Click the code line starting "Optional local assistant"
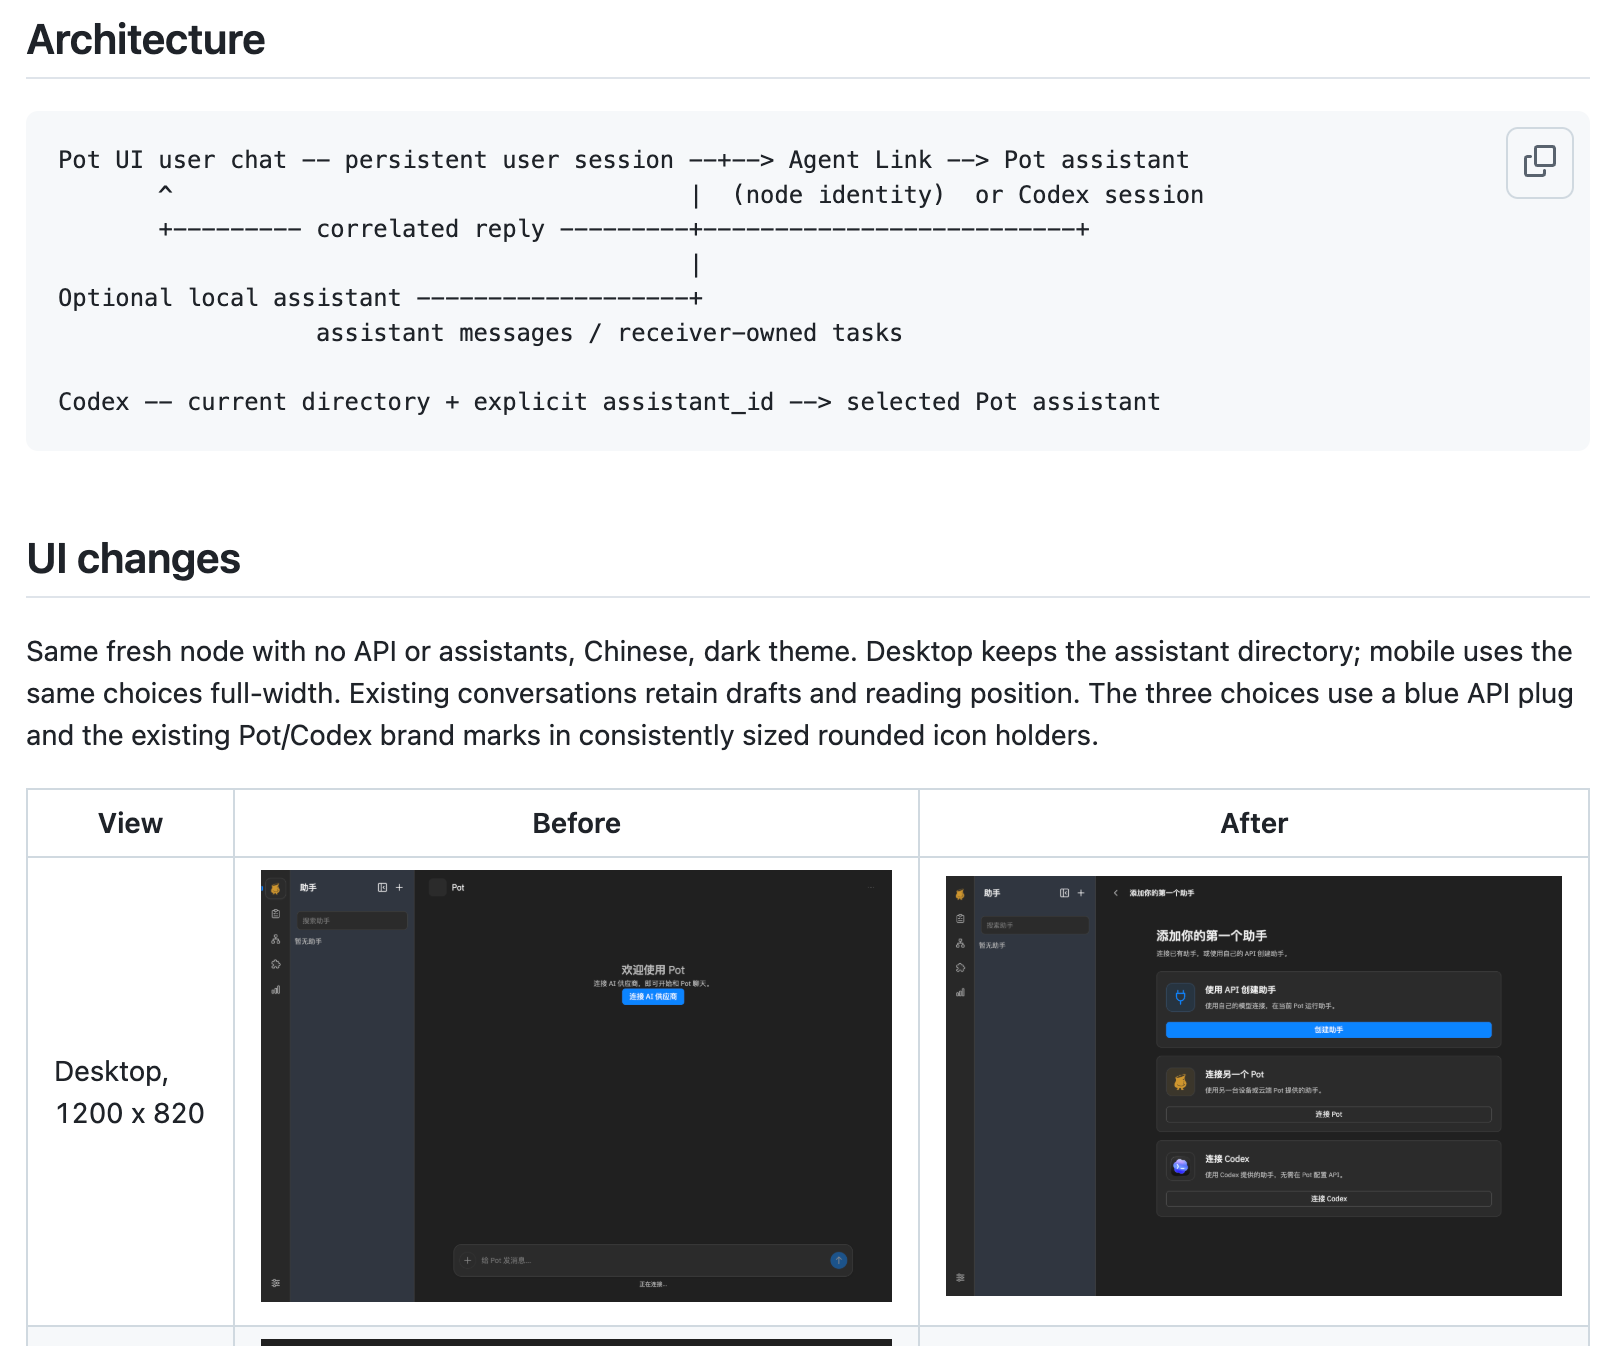1602x1346 pixels. [380, 298]
